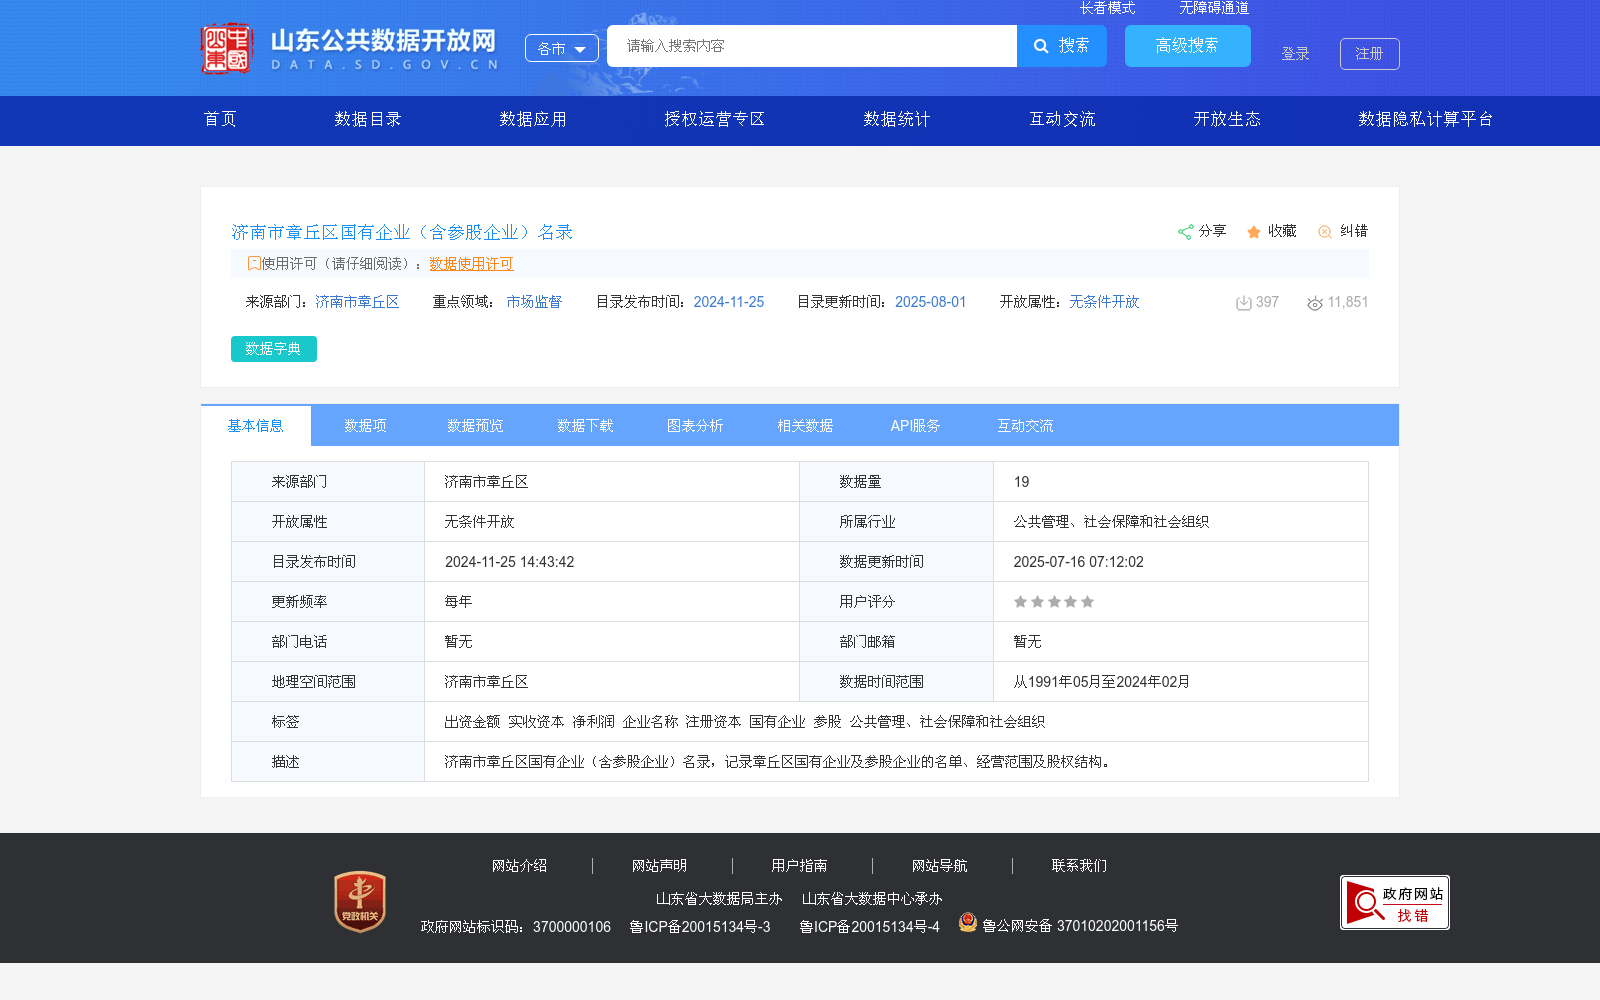Click the 净利润 tag
Screen dimensions: 1600x1000
click(594, 722)
